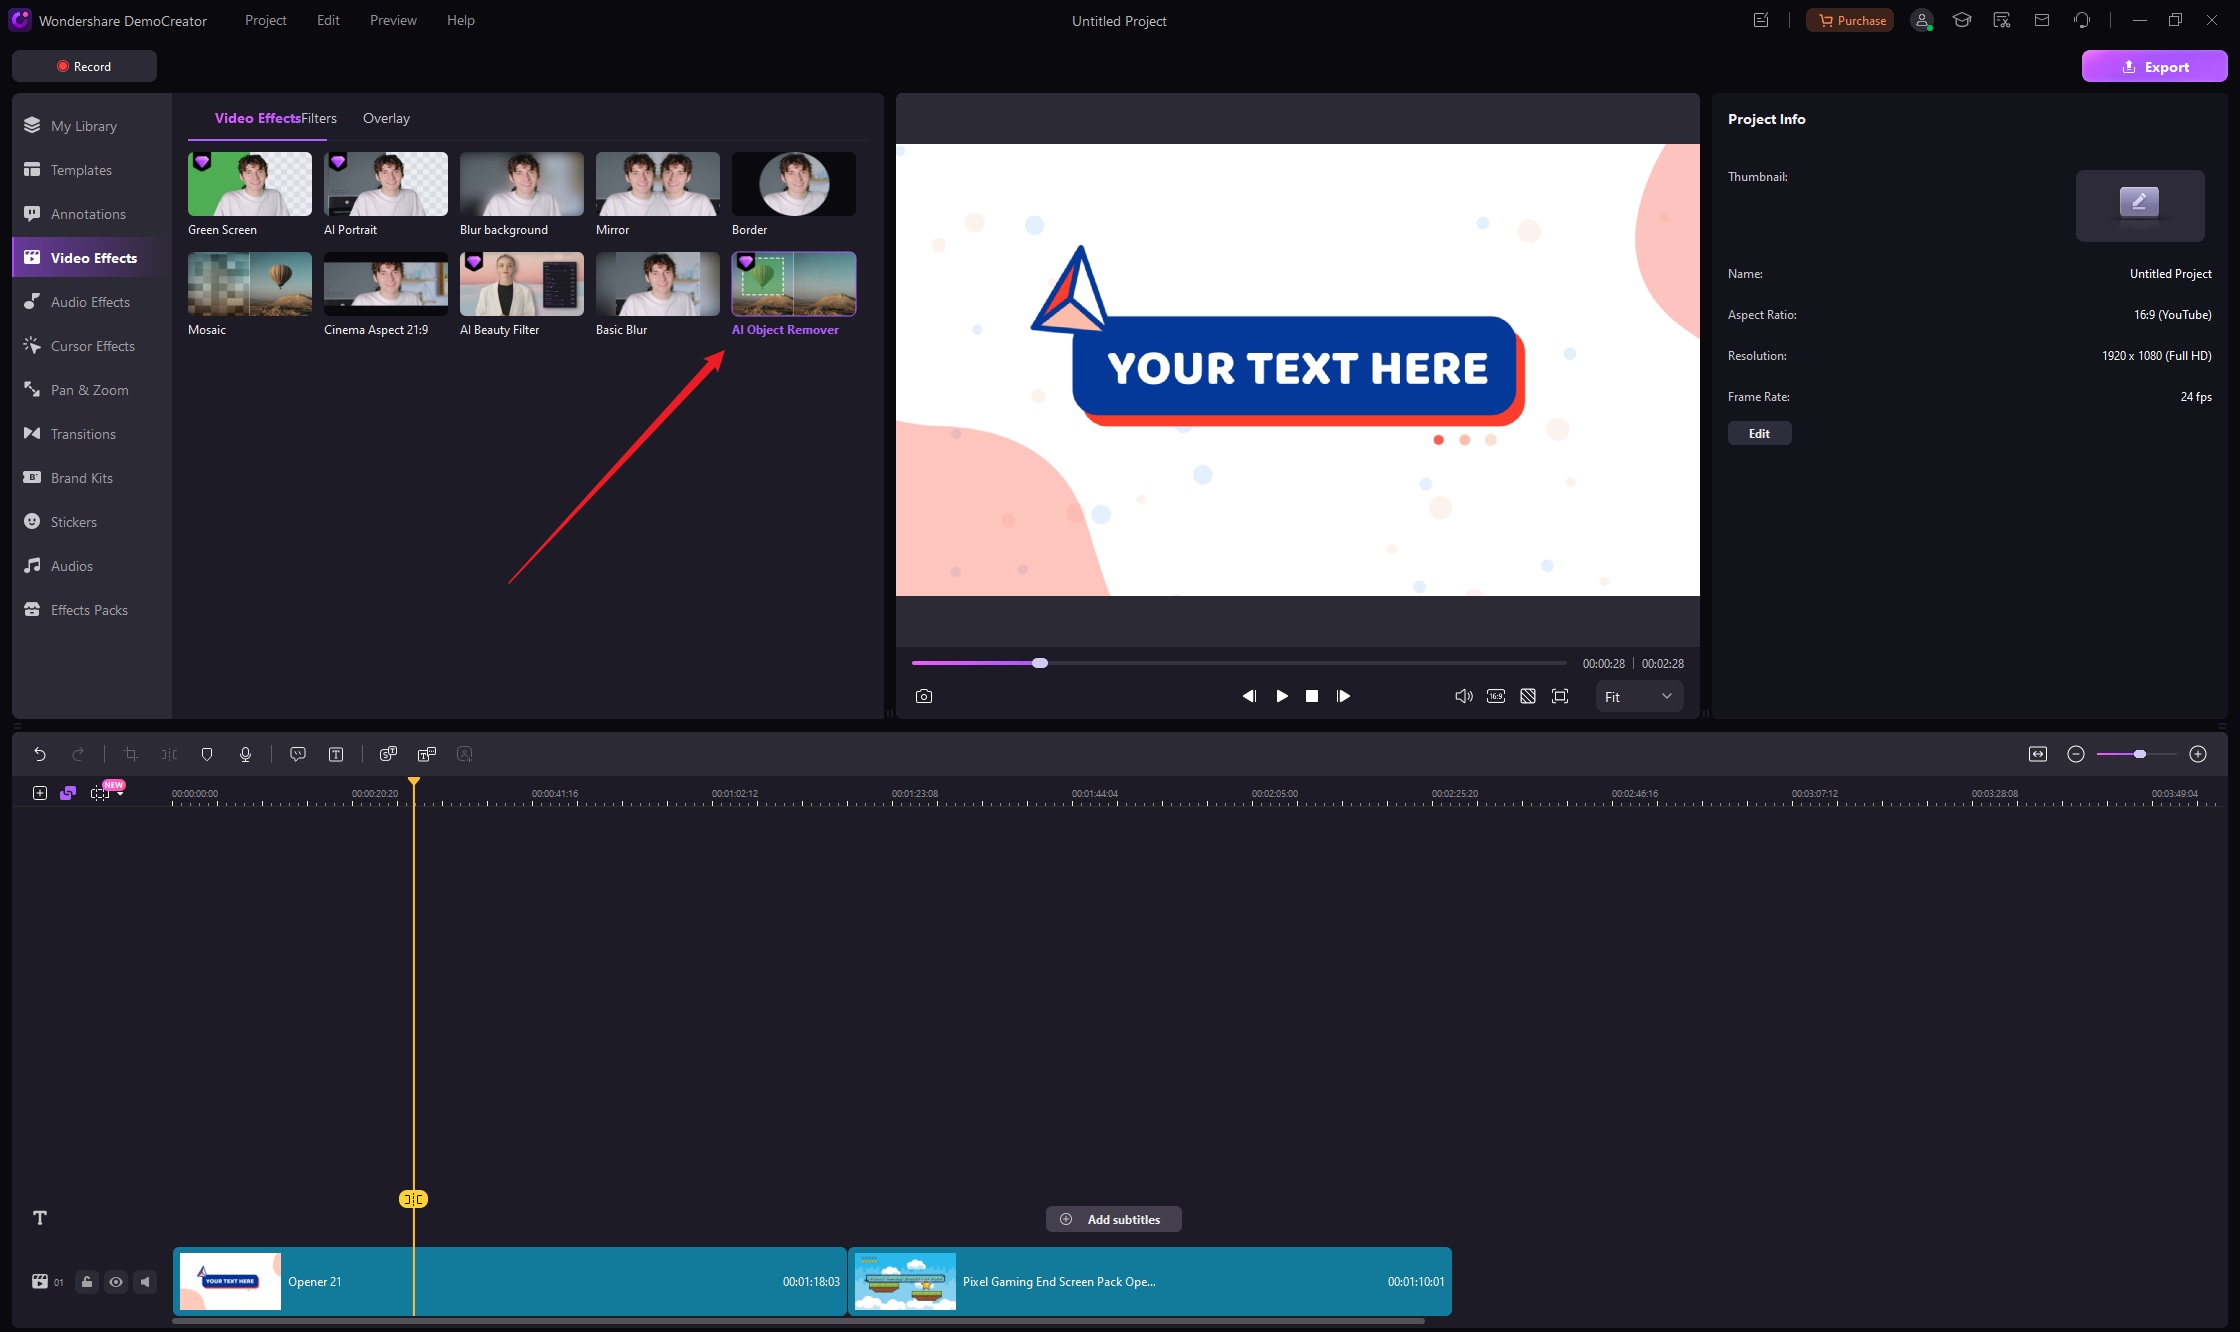Hide track 01 with the eye icon

(116, 1282)
